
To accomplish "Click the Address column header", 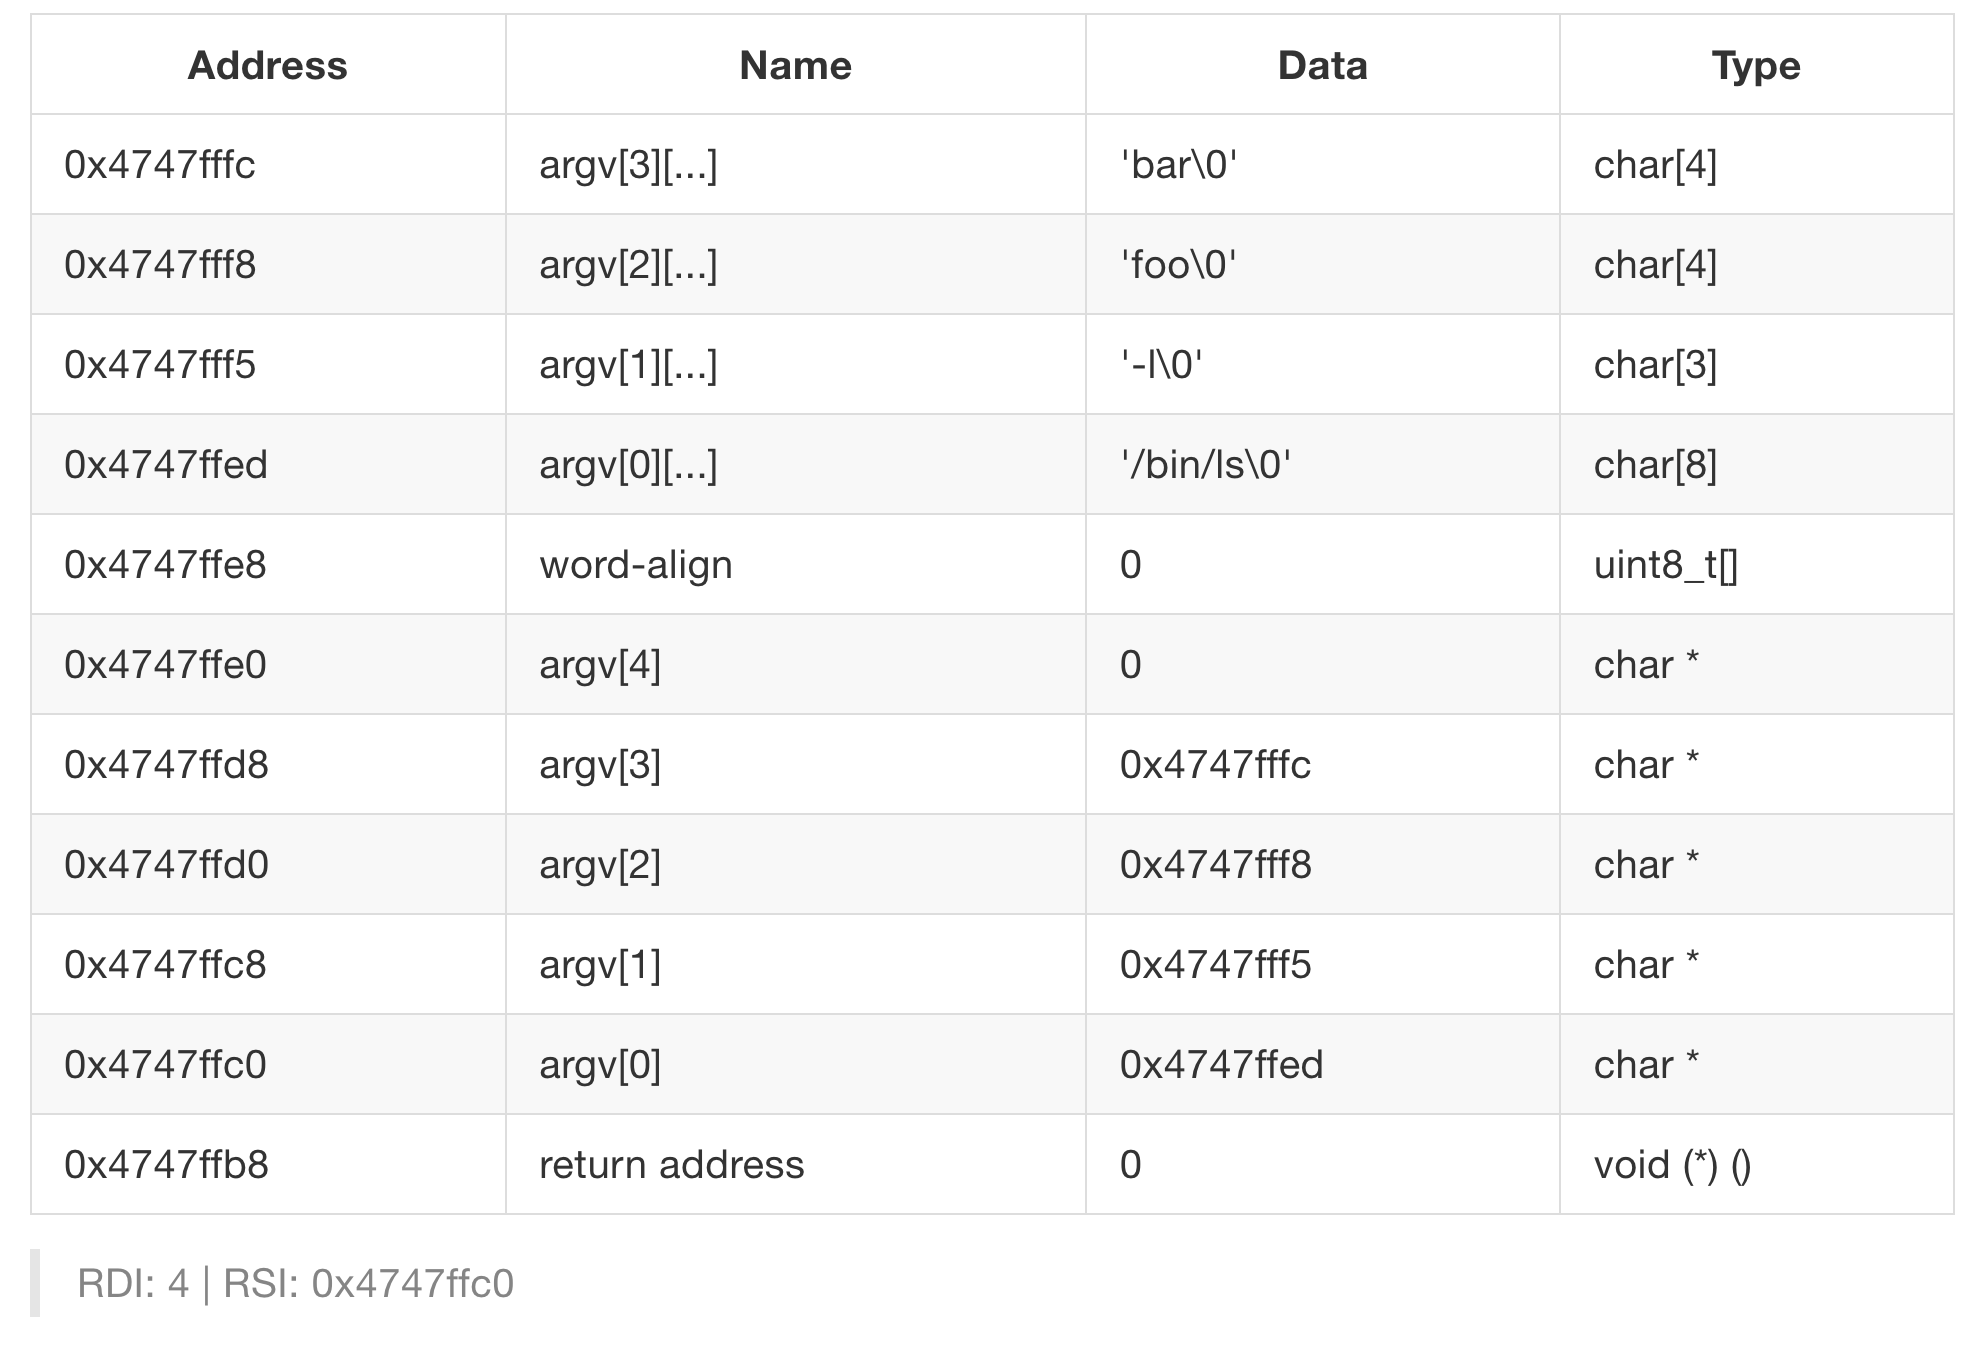I will coord(267,66).
